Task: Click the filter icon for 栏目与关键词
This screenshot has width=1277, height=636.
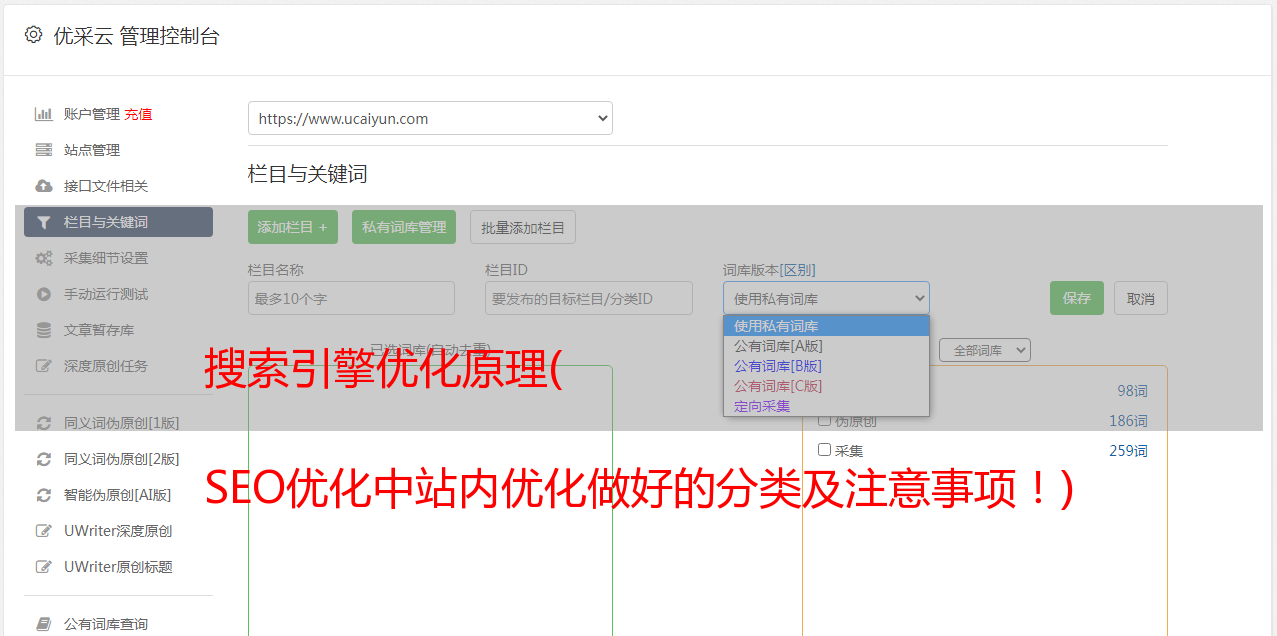Action: click(44, 222)
